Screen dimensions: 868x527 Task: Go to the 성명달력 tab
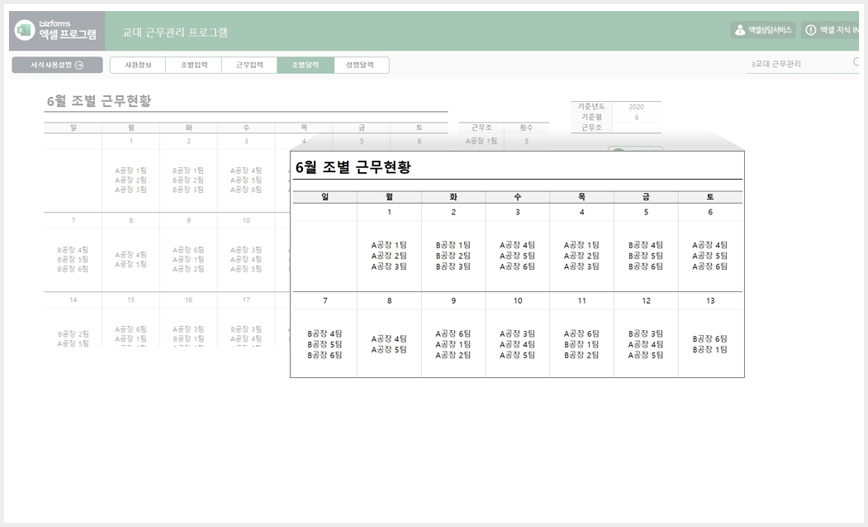click(360, 65)
